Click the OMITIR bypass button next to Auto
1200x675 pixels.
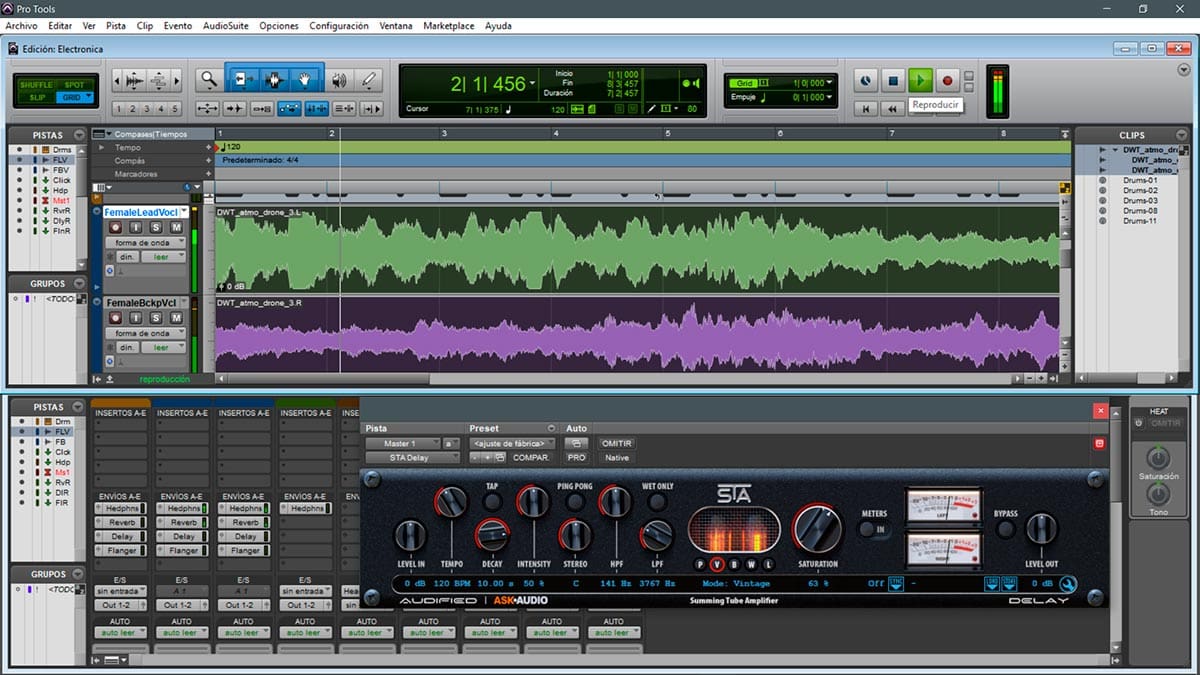pos(616,443)
